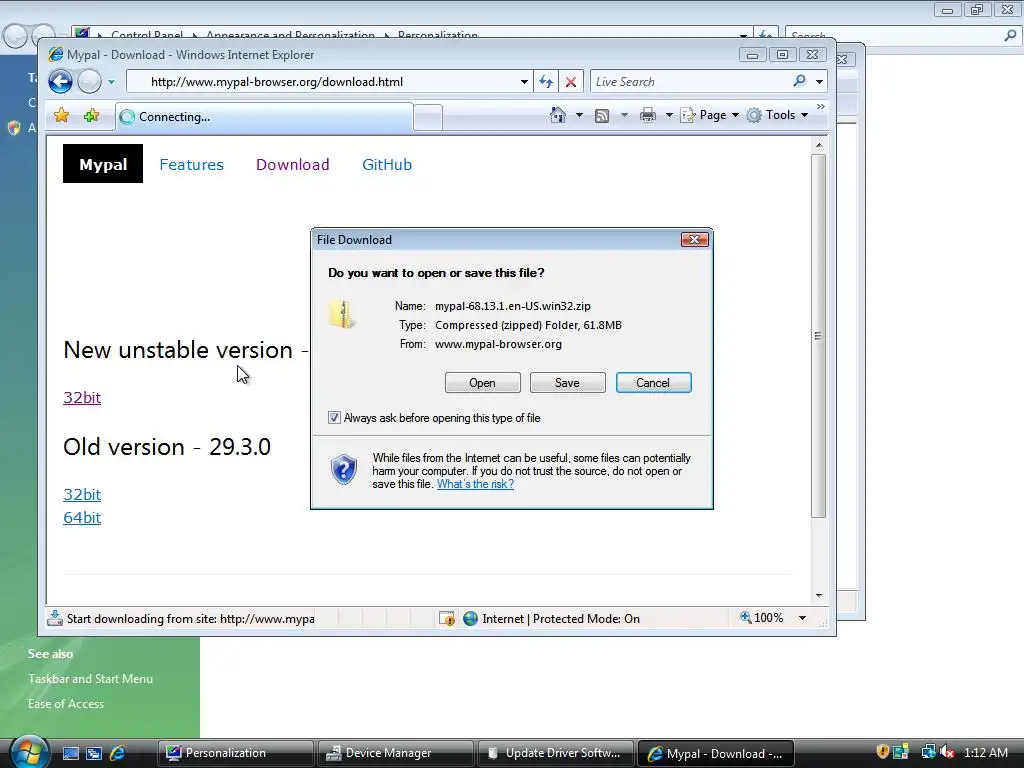Close the File Download dialog with red X

(x=694, y=240)
